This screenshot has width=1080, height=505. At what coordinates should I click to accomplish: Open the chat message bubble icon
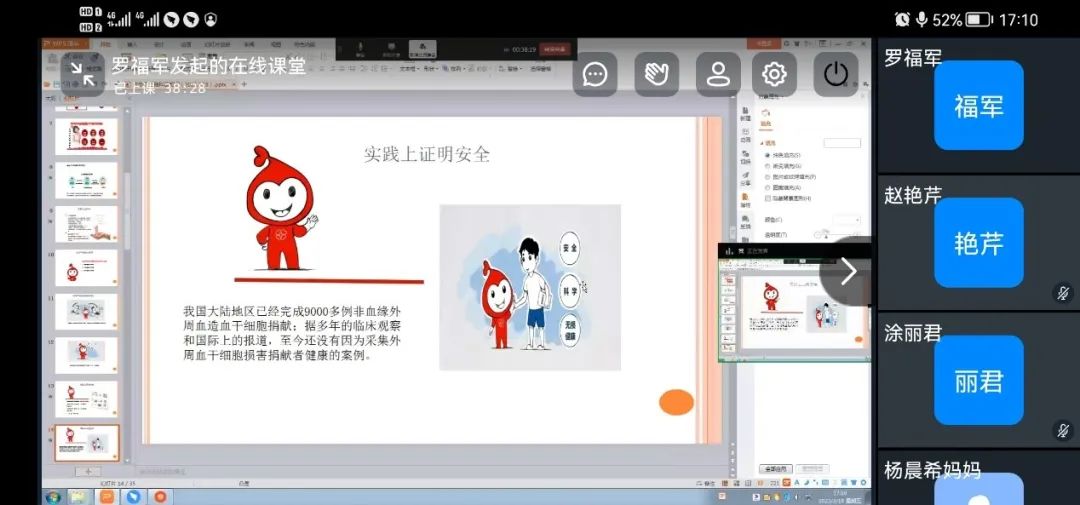tap(594, 74)
